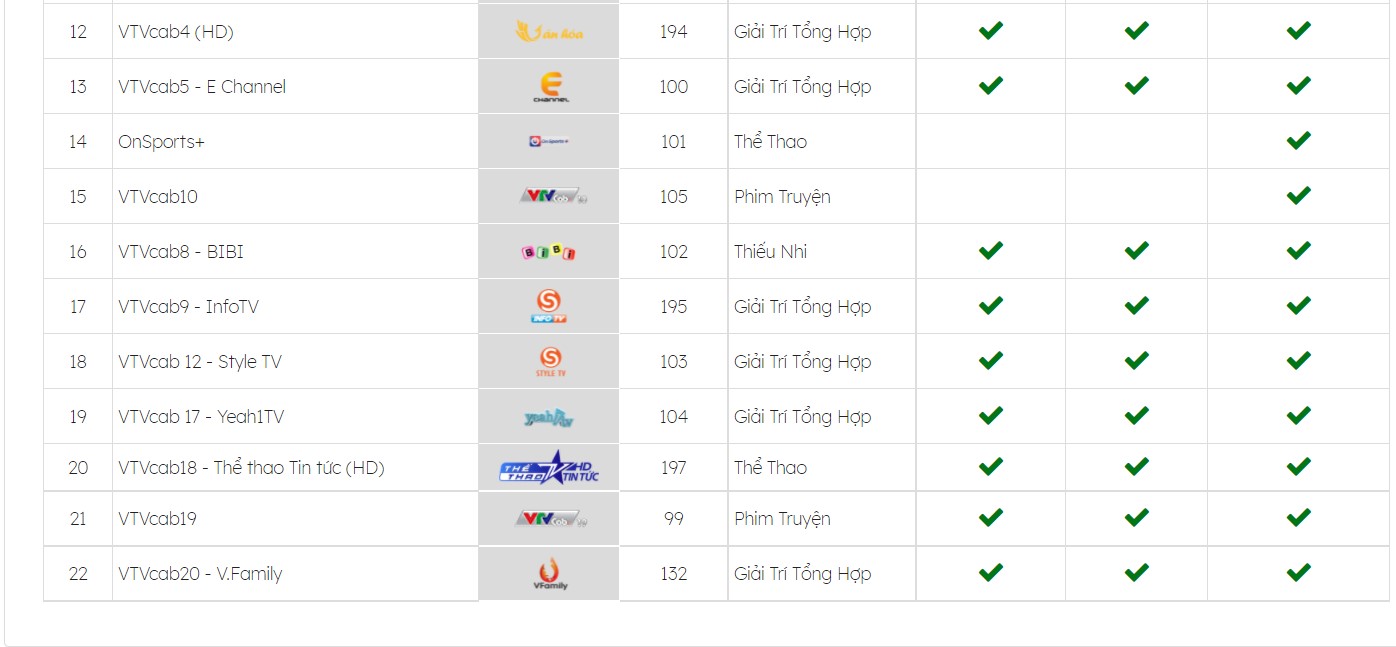
Task: Click the Style TV channel logo
Action: coord(549,361)
